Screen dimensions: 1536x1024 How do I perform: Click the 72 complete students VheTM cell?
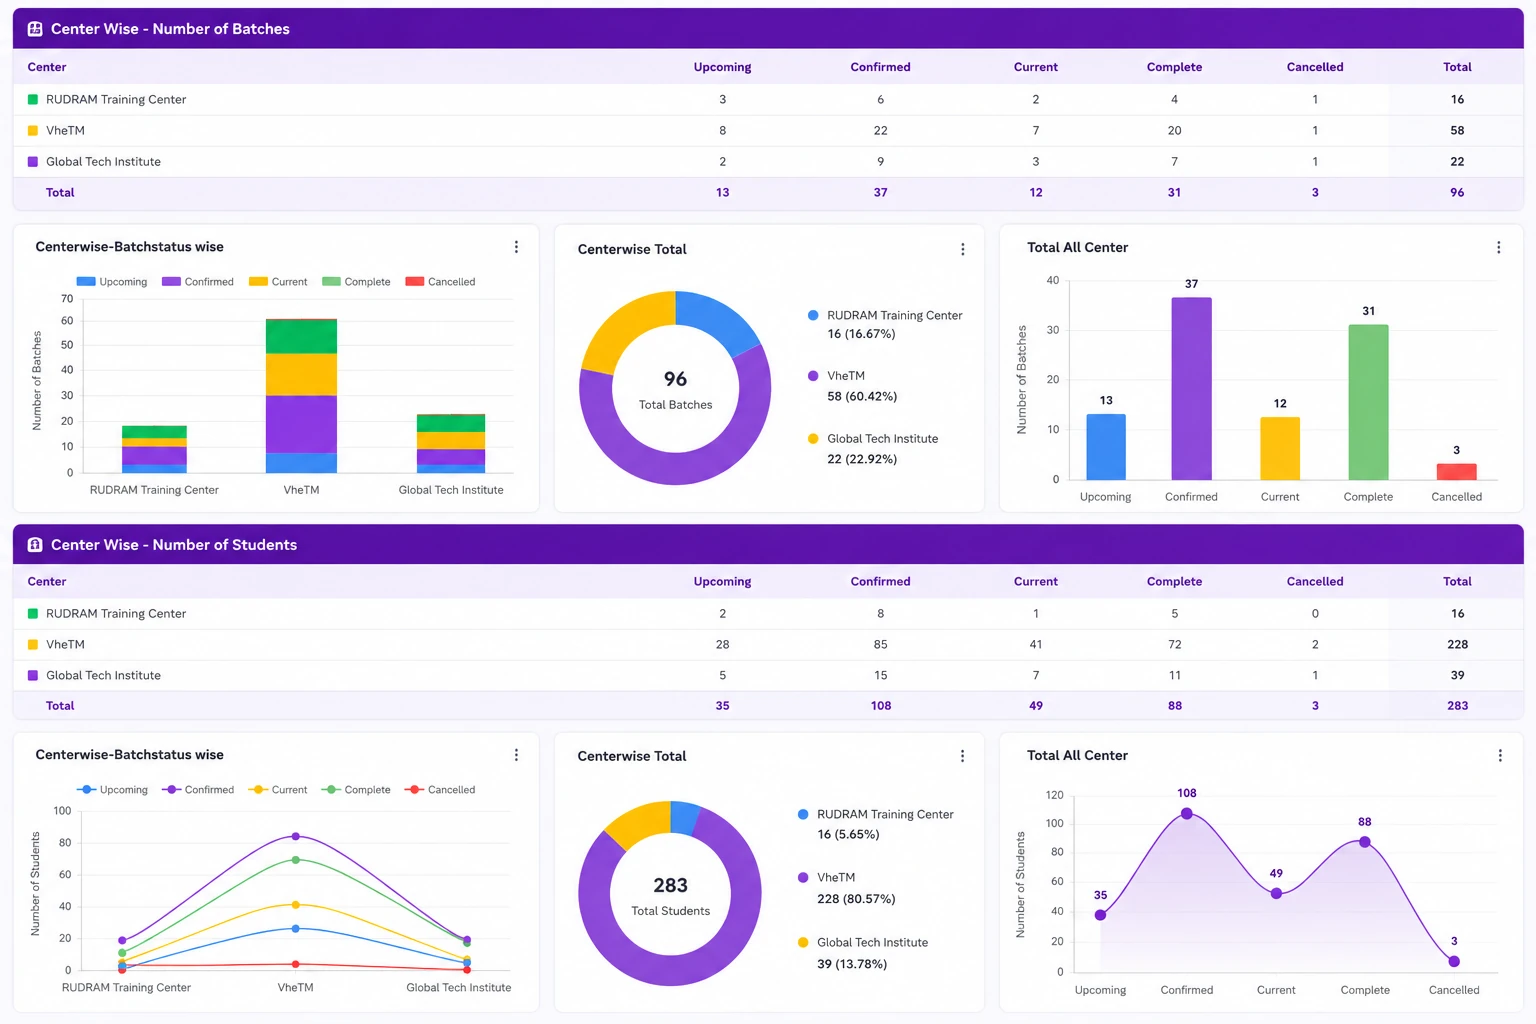point(1174,644)
